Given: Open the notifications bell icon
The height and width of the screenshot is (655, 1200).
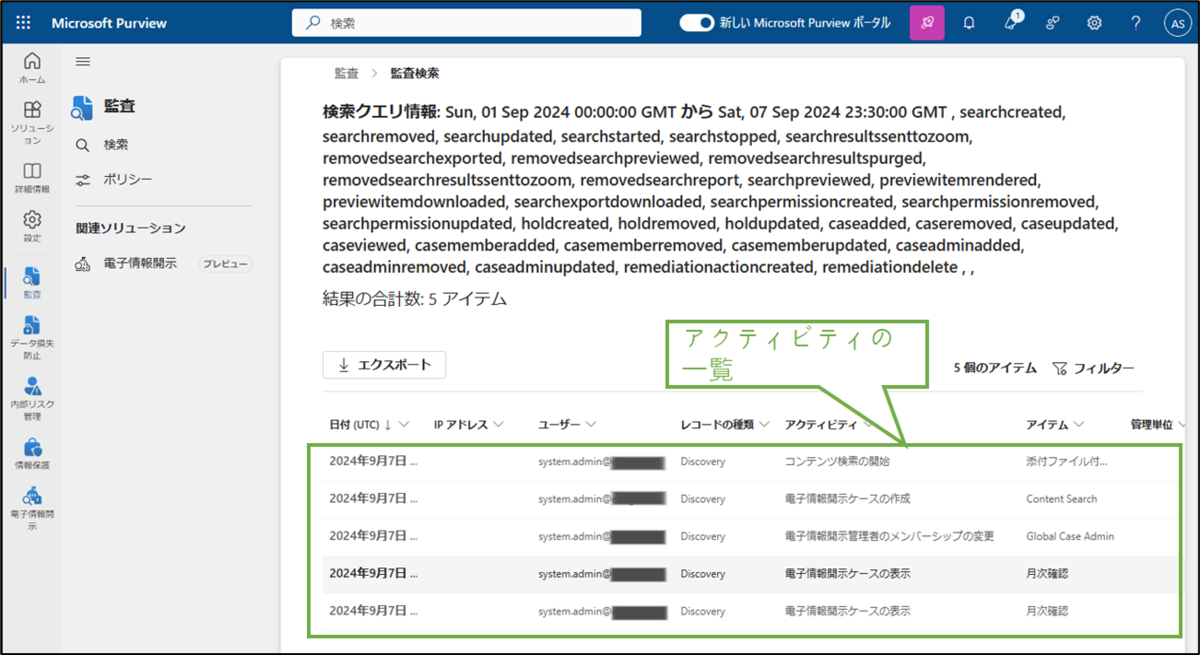Looking at the screenshot, I should click(969, 22).
